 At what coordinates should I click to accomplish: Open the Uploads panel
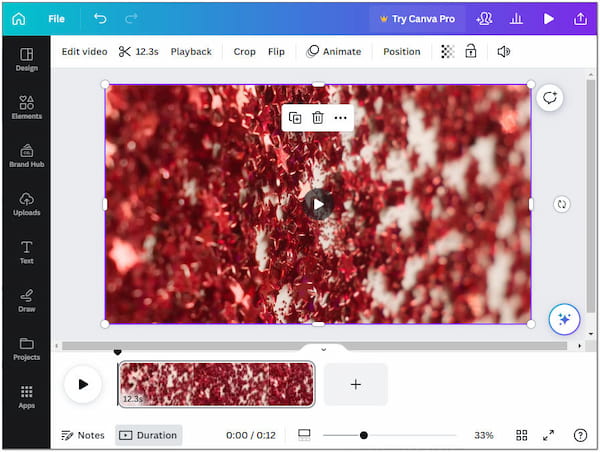(x=26, y=204)
